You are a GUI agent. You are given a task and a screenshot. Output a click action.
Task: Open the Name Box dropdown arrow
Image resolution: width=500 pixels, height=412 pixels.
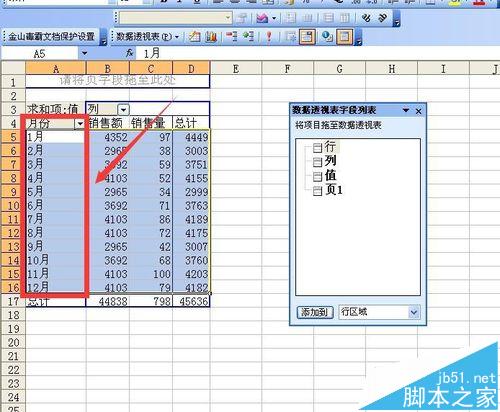84,53
